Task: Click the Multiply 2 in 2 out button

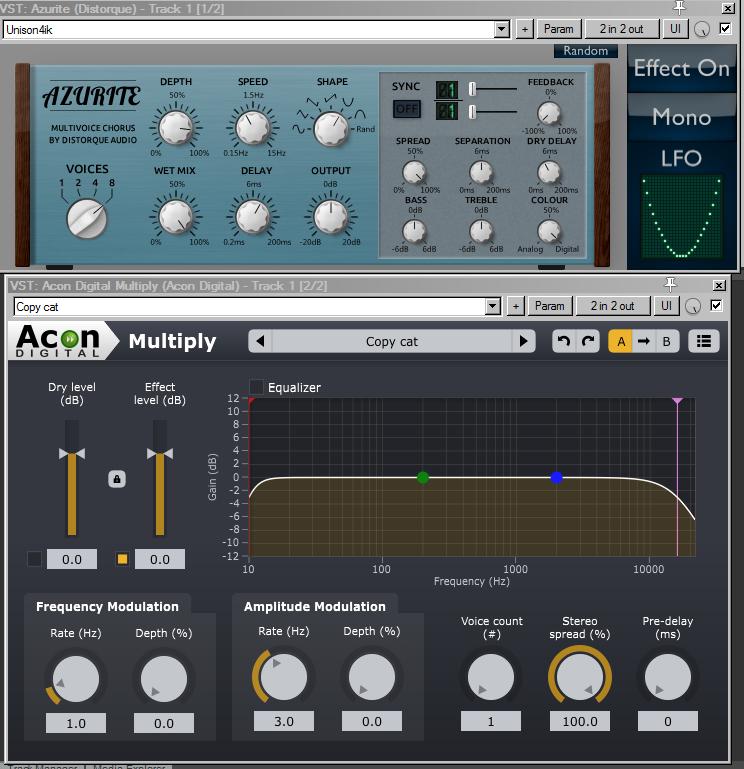Action: 613,306
